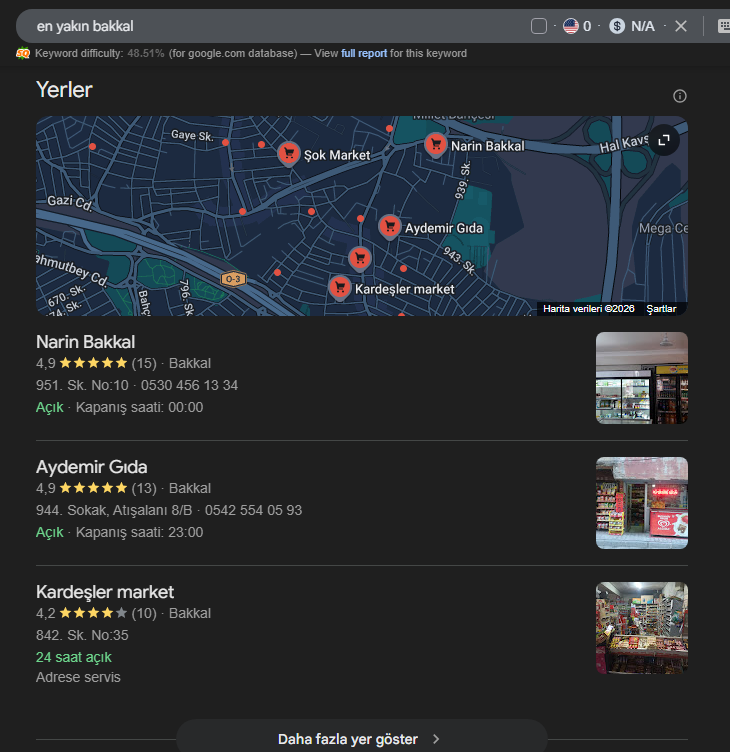The height and width of the screenshot is (752, 730).
Task: Open the Kardeşler market listing title
Action: (105, 592)
